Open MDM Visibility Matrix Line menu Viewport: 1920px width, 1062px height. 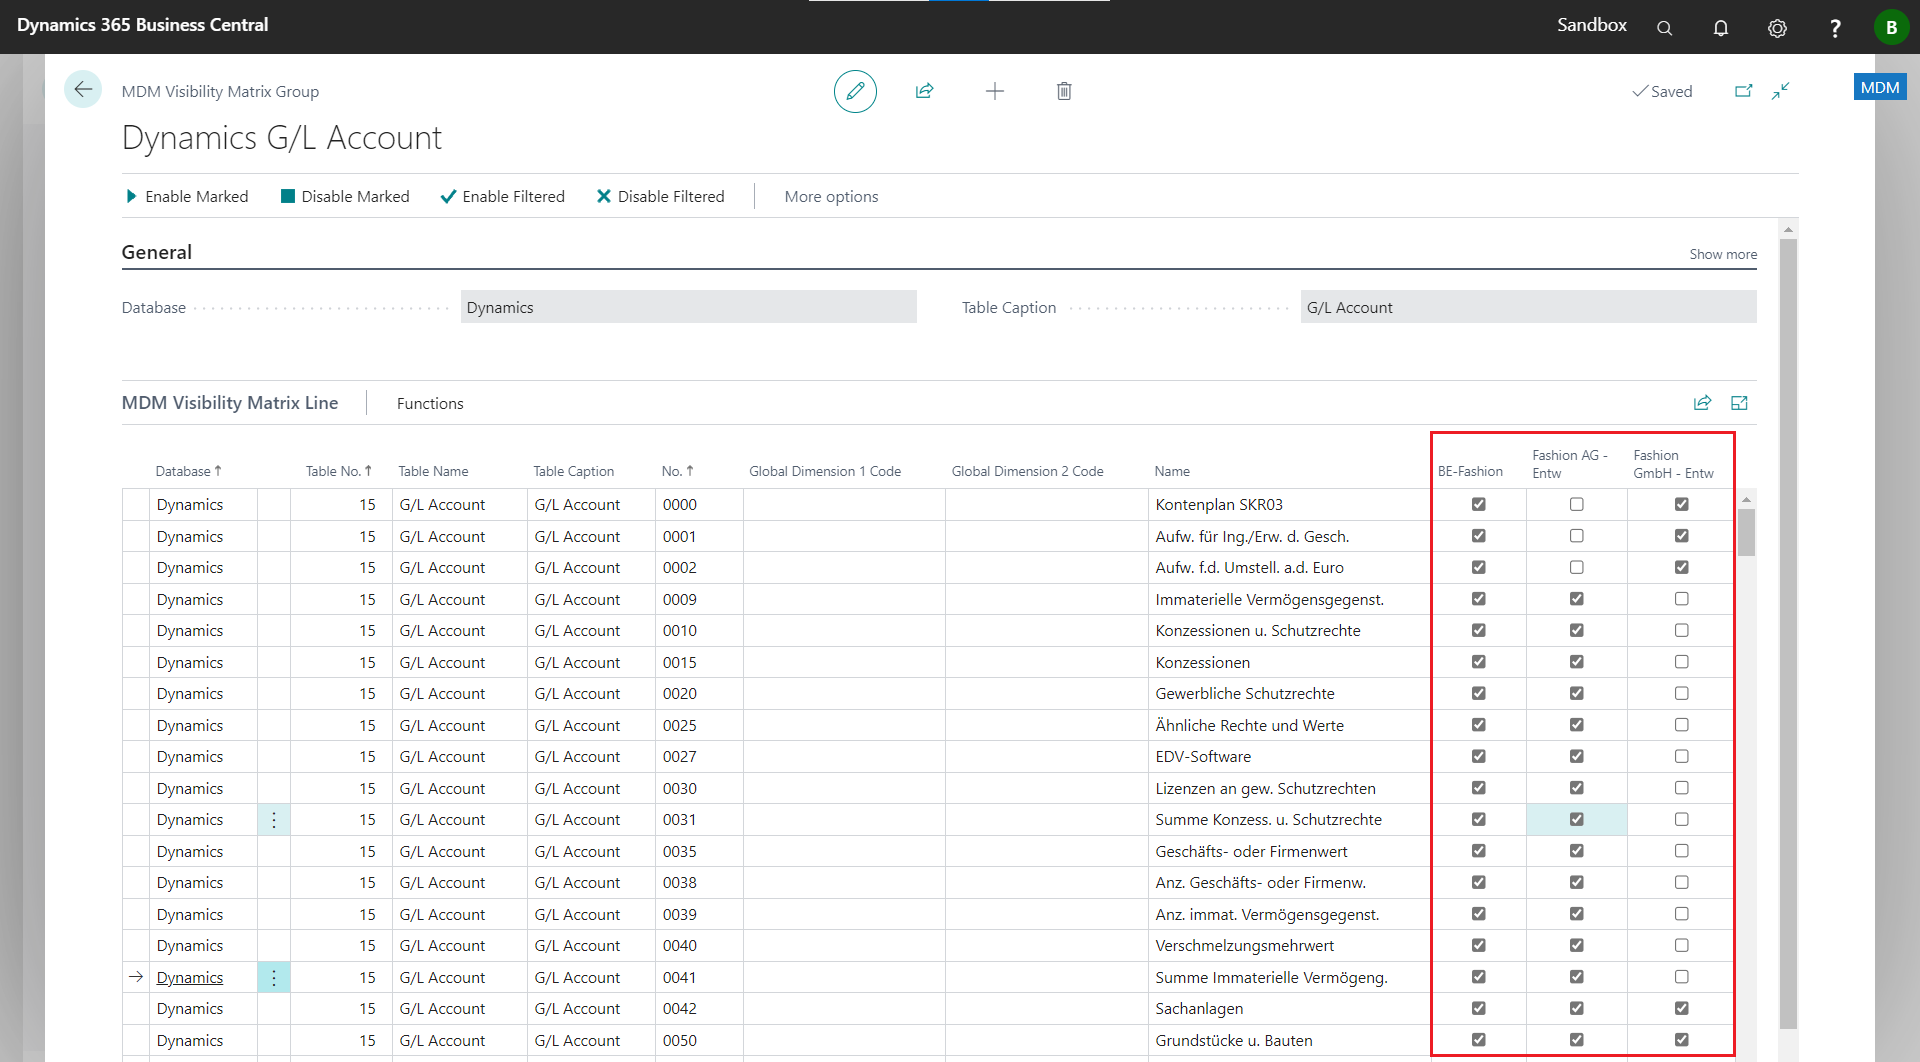tap(230, 403)
